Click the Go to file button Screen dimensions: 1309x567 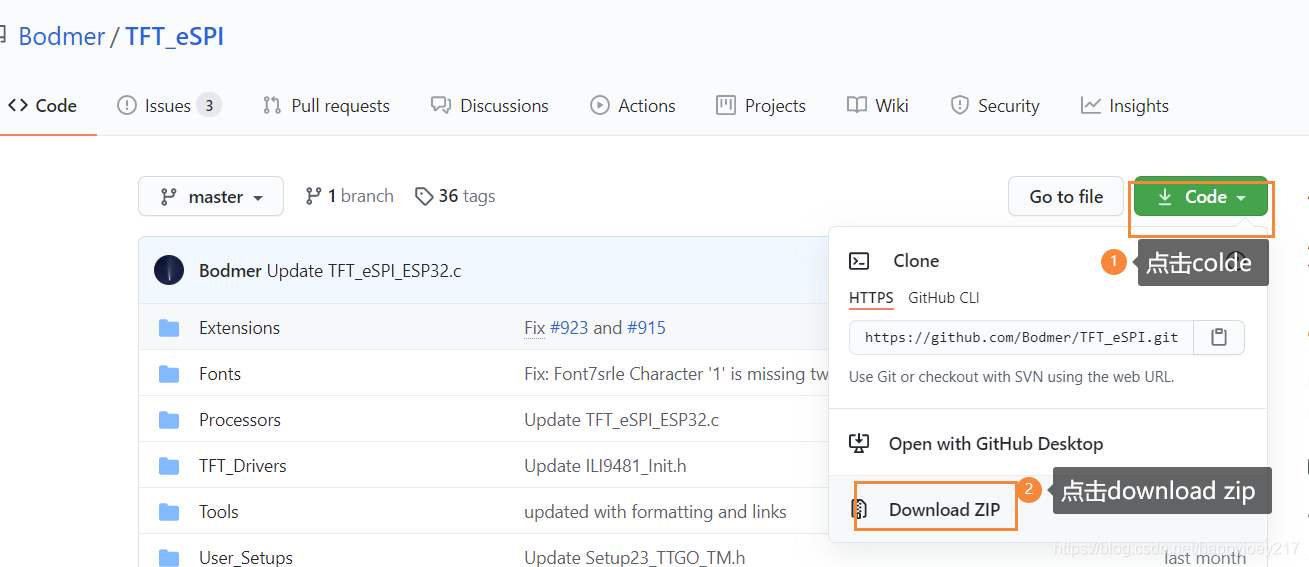pyautogui.click(x=1066, y=197)
